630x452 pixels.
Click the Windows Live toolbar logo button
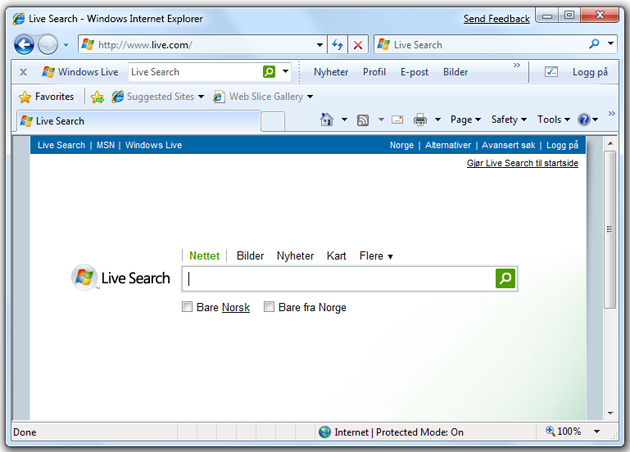pyautogui.click(x=80, y=72)
